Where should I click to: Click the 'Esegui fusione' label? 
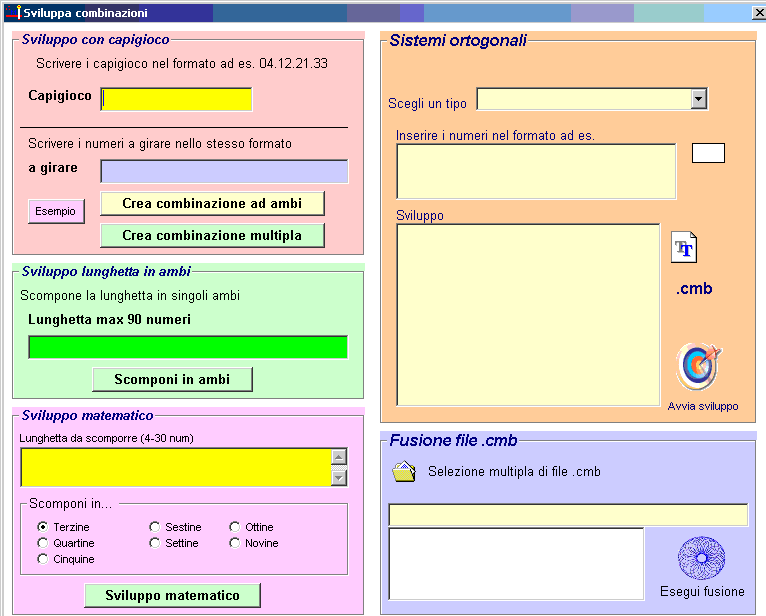click(x=702, y=592)
